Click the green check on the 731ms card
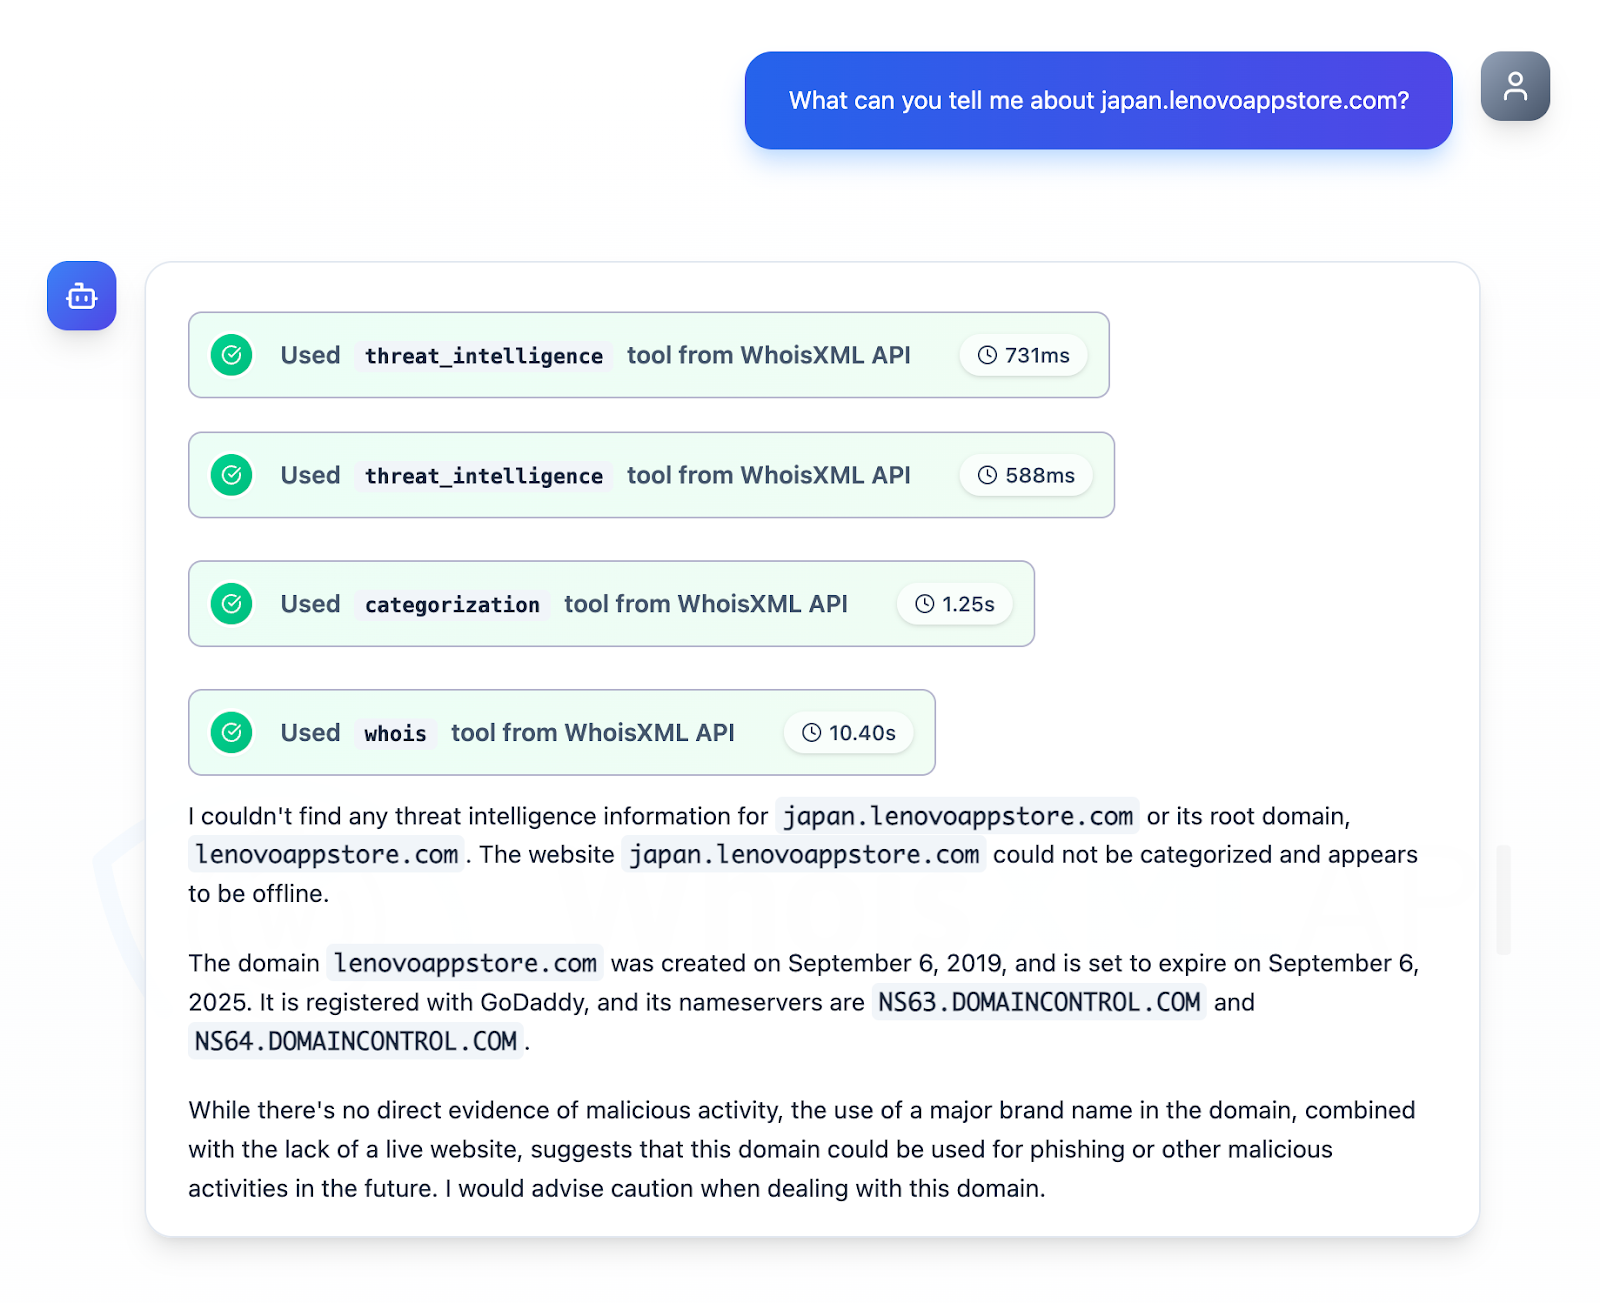 coord(232,355)
